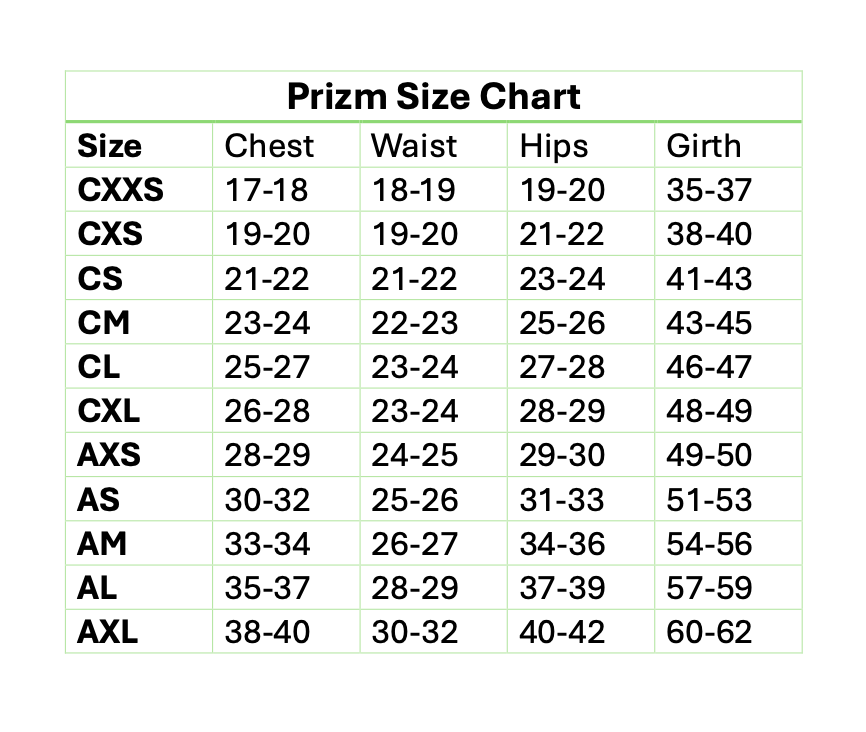Select the AXS size label cell
The height and width of the screenshot is (732, 866).
click(109, 455)
